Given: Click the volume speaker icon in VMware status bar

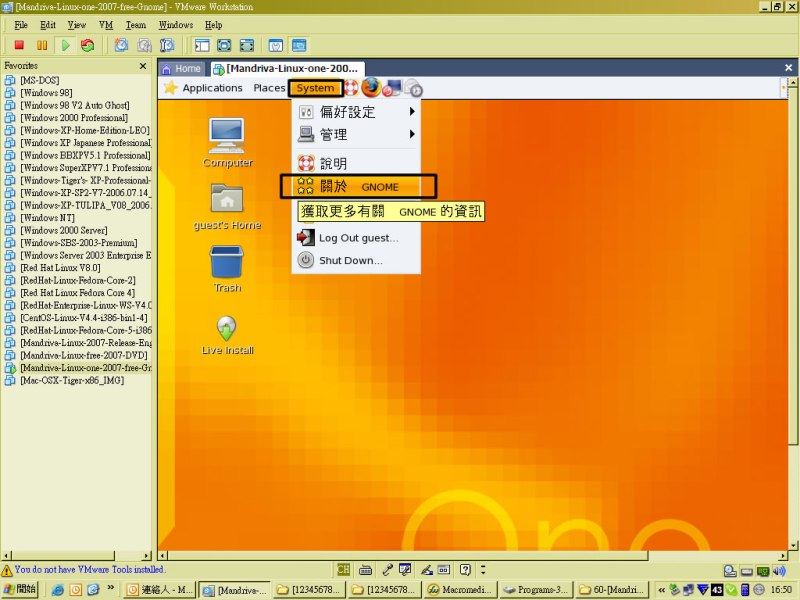Looking at the screenshot, I should pyautogui.click(x=779, y=571).
